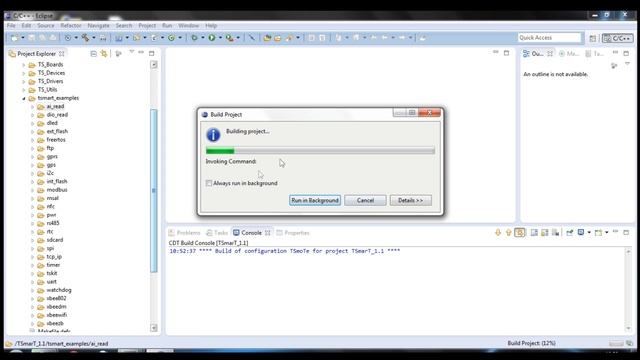Screen dimensions: 640x360
Task: Expand the freertos folder
Action: [32, 140]
